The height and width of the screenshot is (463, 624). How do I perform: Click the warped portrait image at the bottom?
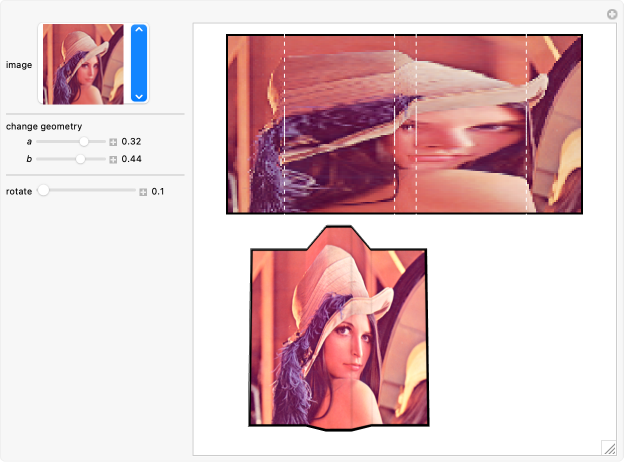tap(338, 335)
